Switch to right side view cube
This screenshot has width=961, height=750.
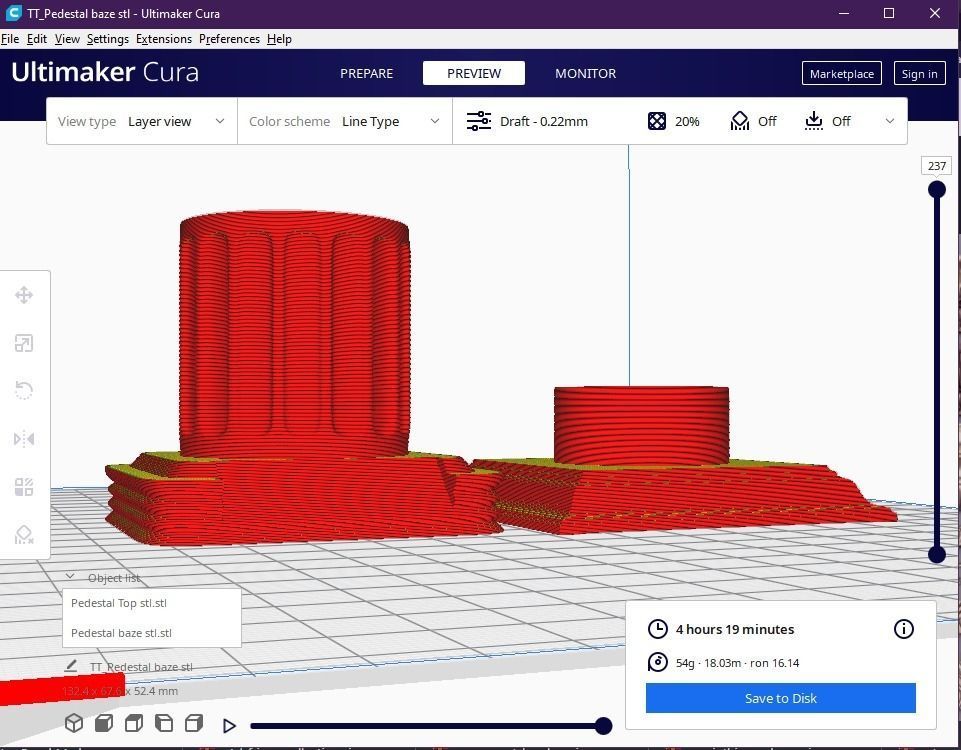(194, 724)
